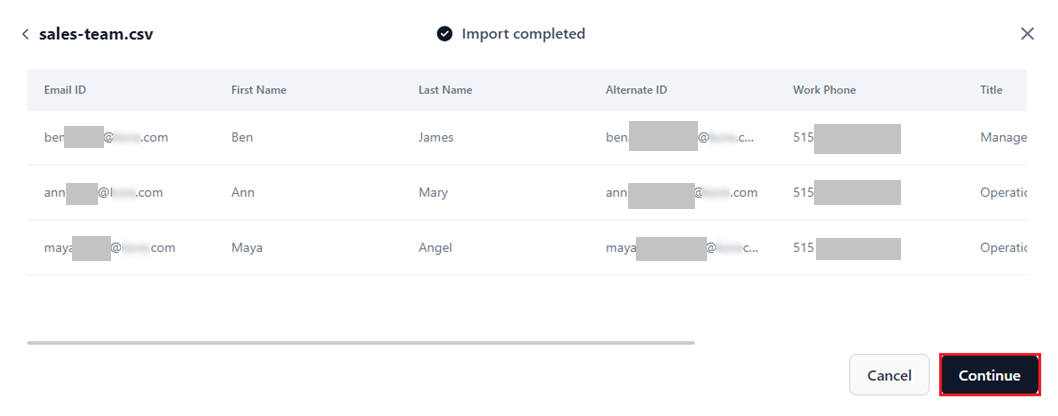The height and width of the screenshot is (416, 1058).
Task: Click the Work Phone column header
Action: pos(824,90)
